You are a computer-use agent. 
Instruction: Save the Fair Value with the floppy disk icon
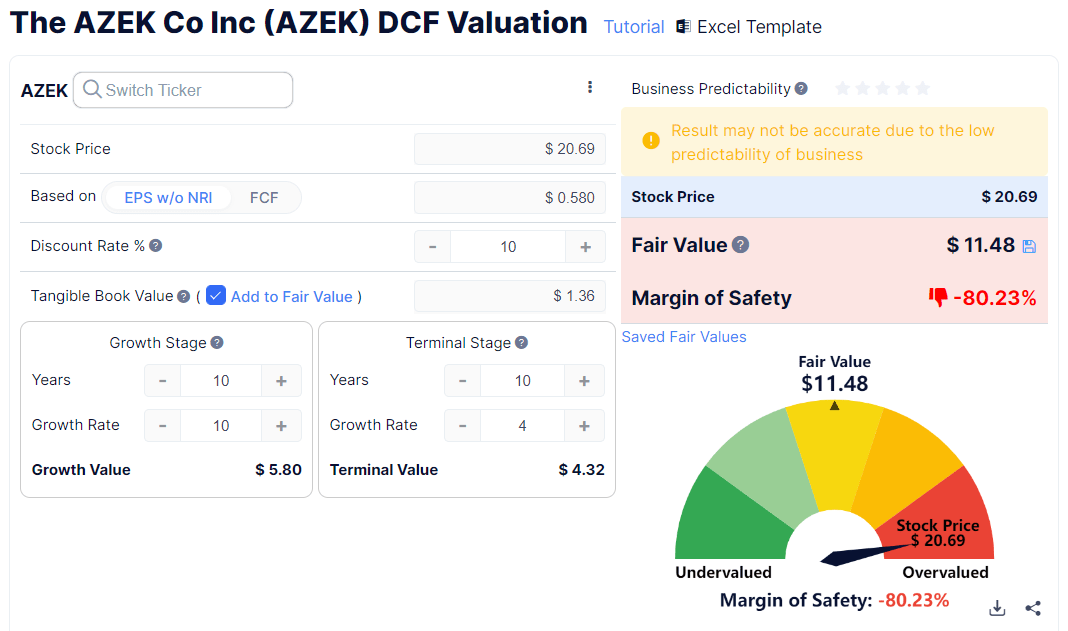1029,245
